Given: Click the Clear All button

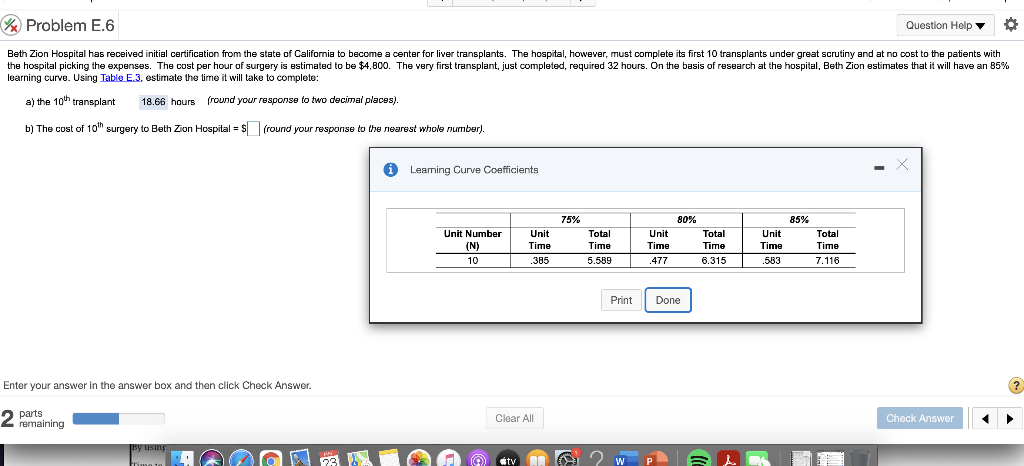Looking at the screenshot, I should (x=515, y=418).
